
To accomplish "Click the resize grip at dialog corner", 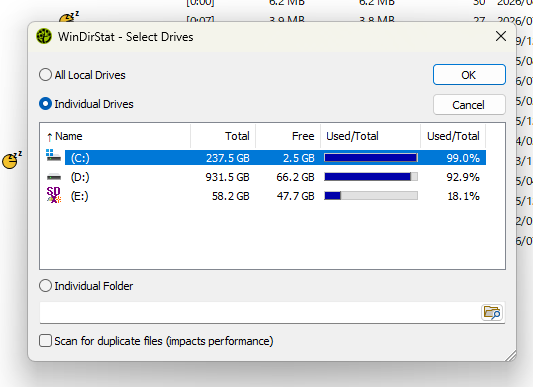I will coord(511,356).
